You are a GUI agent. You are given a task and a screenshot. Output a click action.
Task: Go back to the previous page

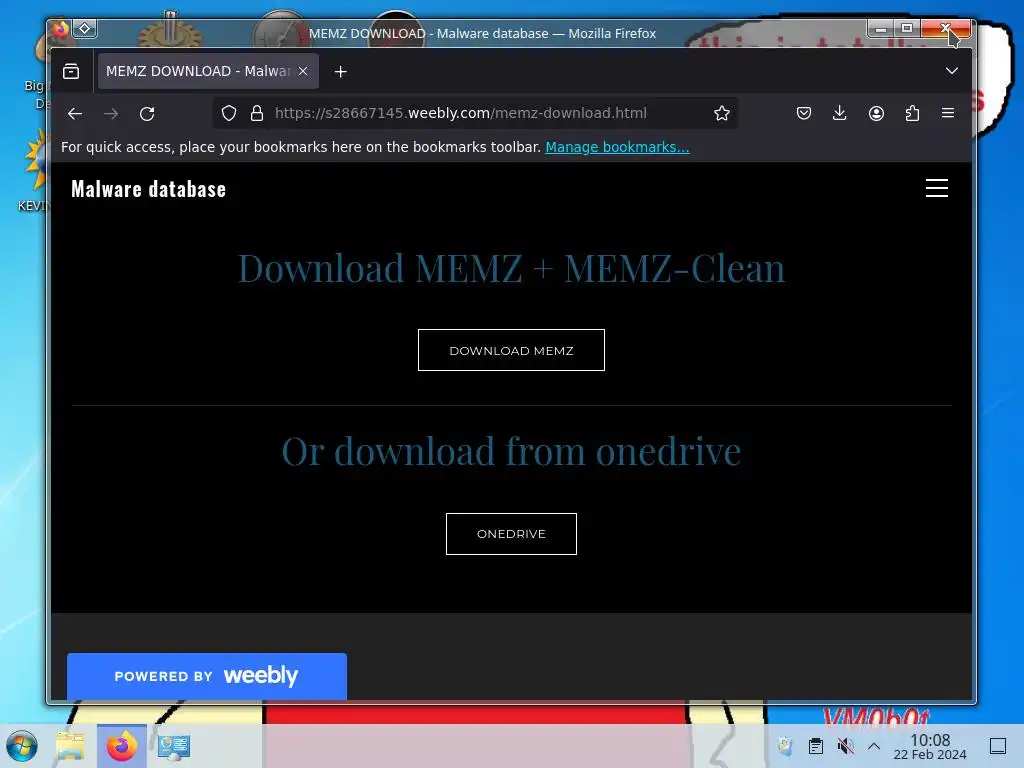[x=75, y=114]
